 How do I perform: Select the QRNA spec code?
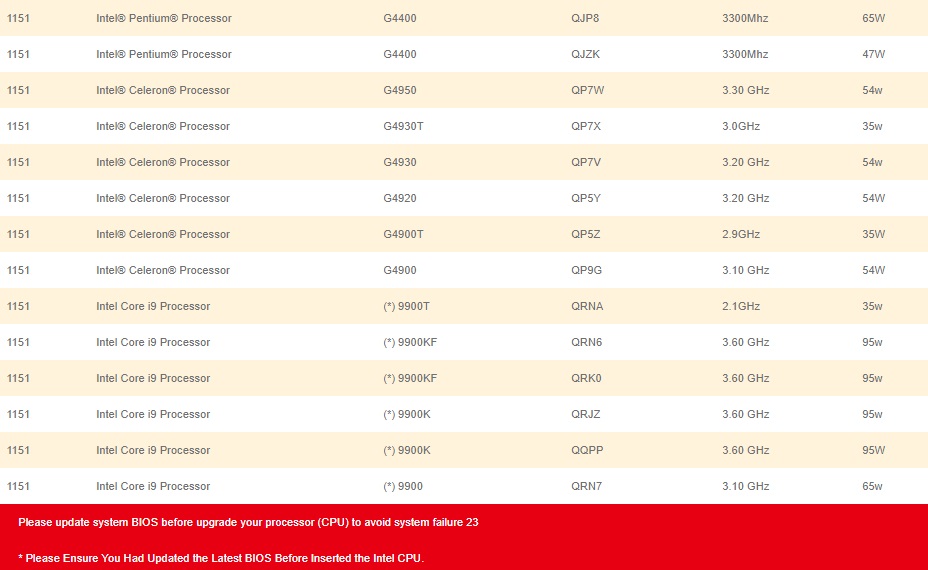point(587,307)
